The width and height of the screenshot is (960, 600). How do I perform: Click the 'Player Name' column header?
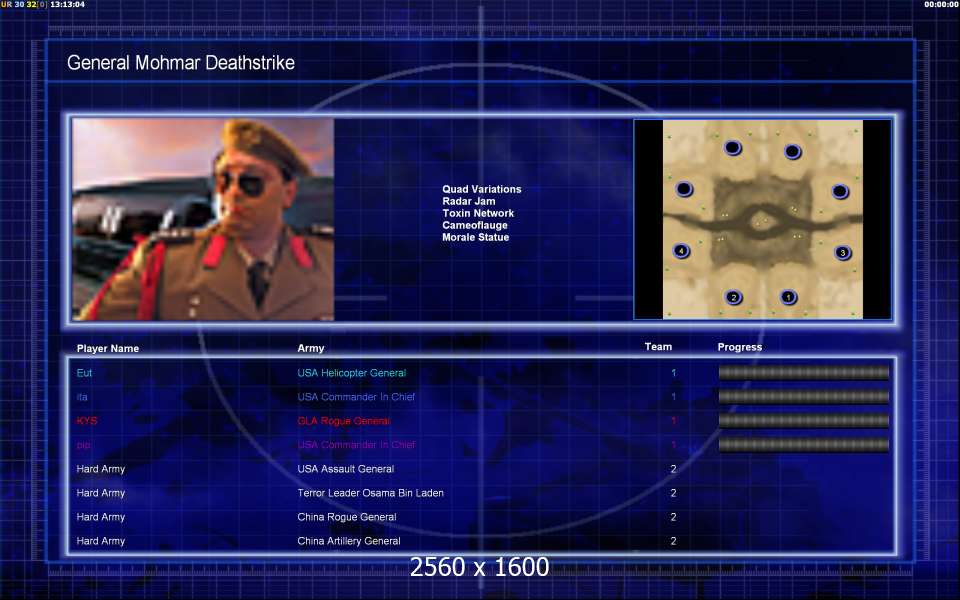pyautogui.click(x=108, y=348)
